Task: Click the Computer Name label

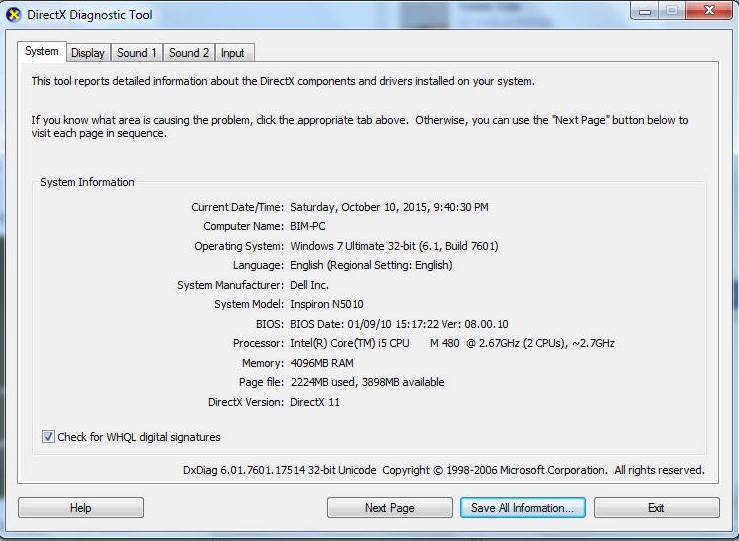Action: pos(244,226)
